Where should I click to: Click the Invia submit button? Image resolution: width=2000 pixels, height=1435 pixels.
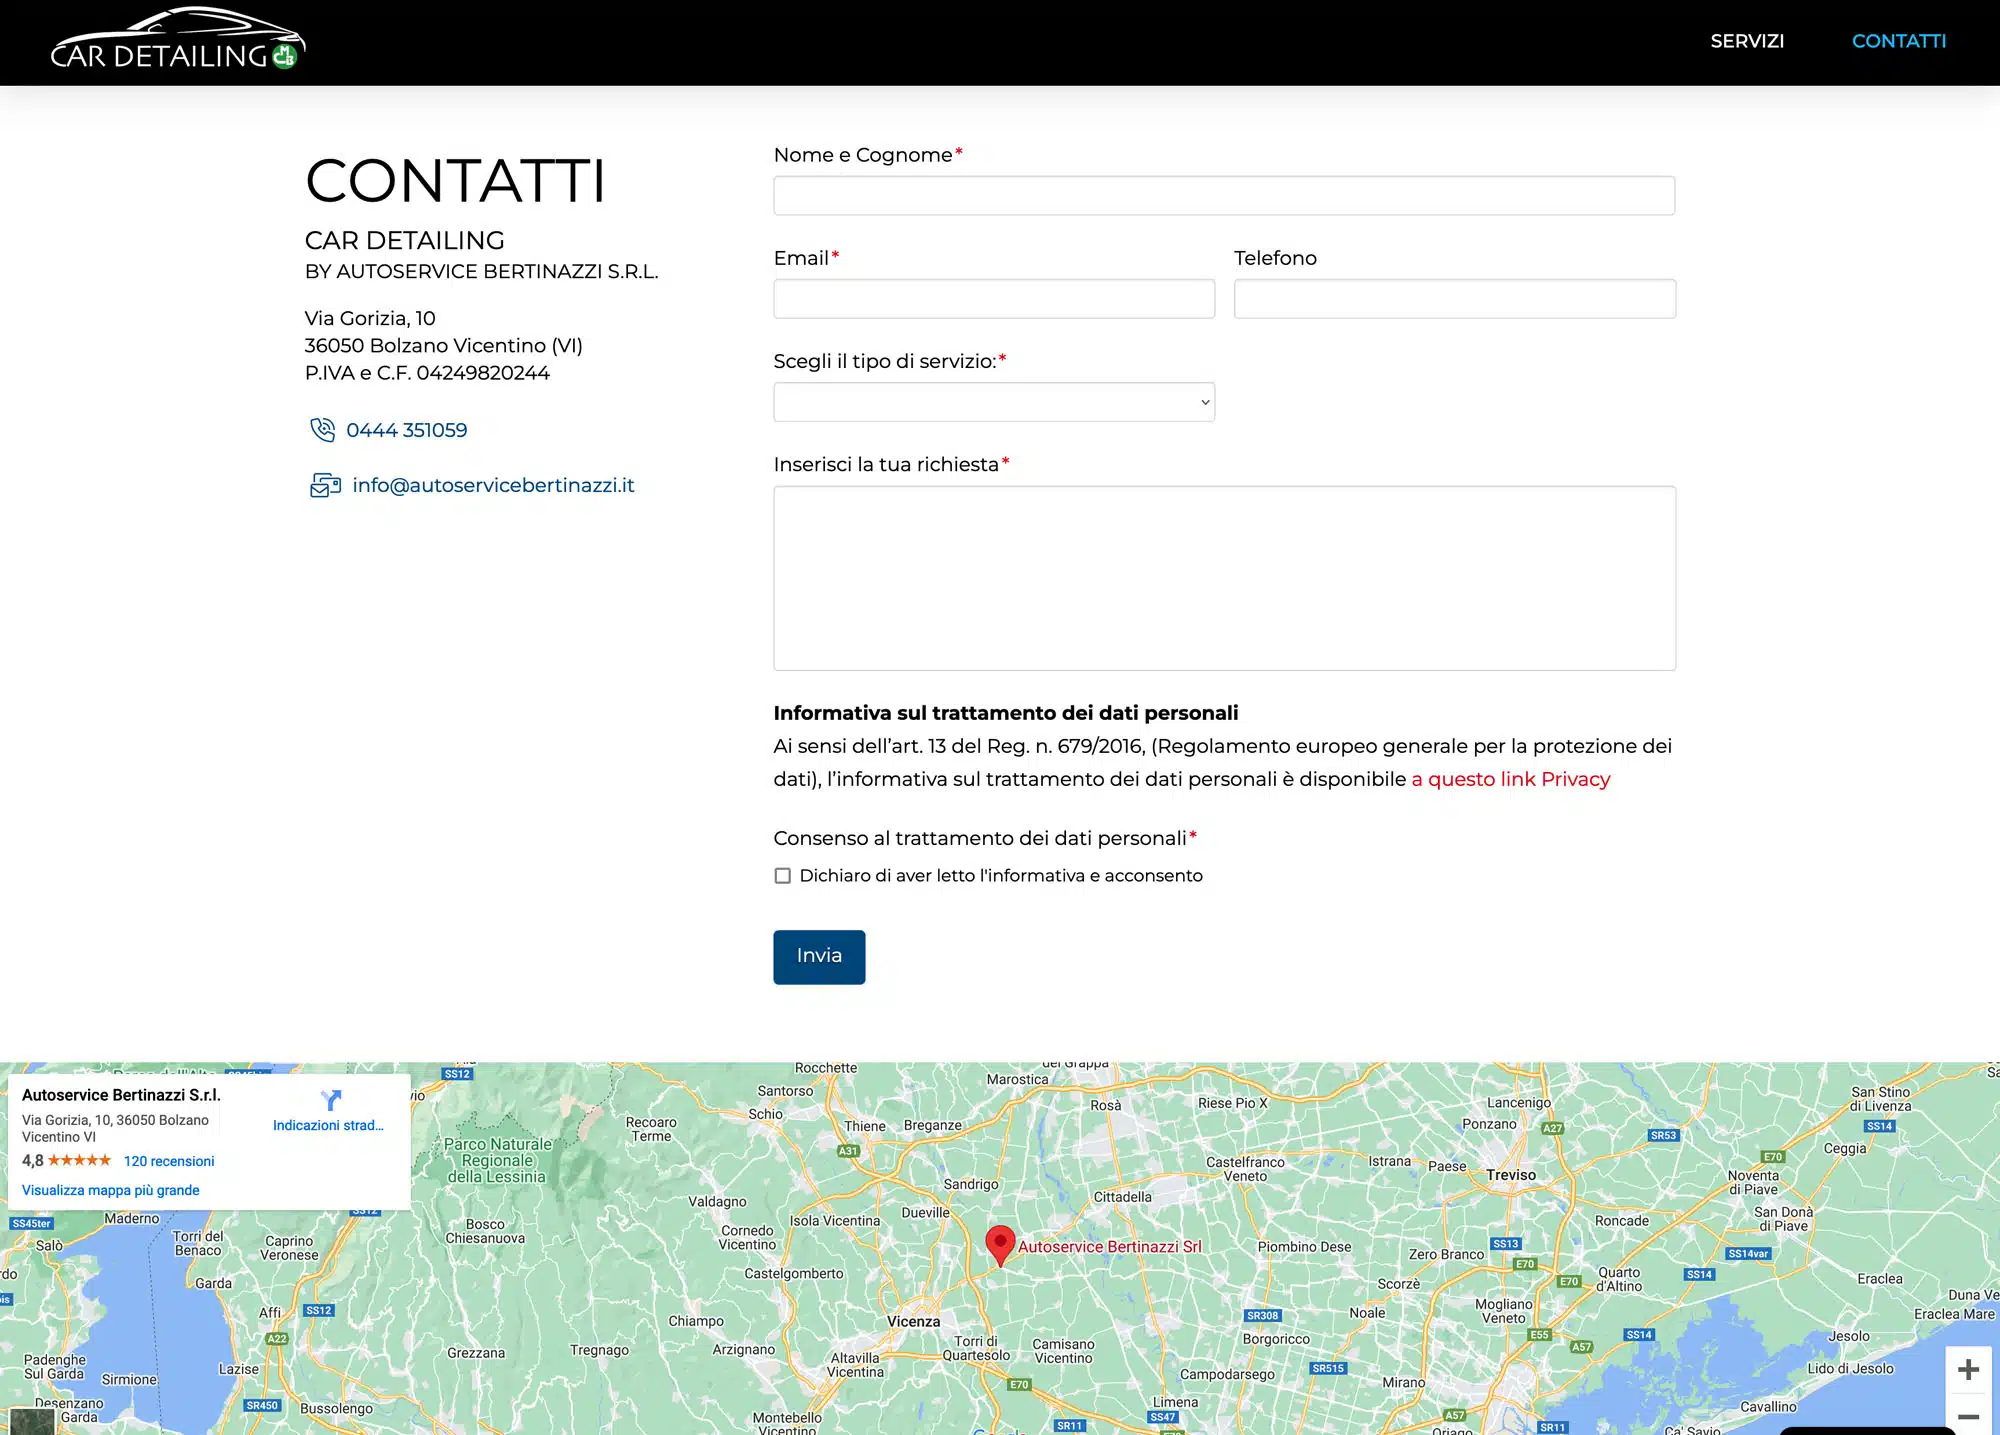click(819, 957)
